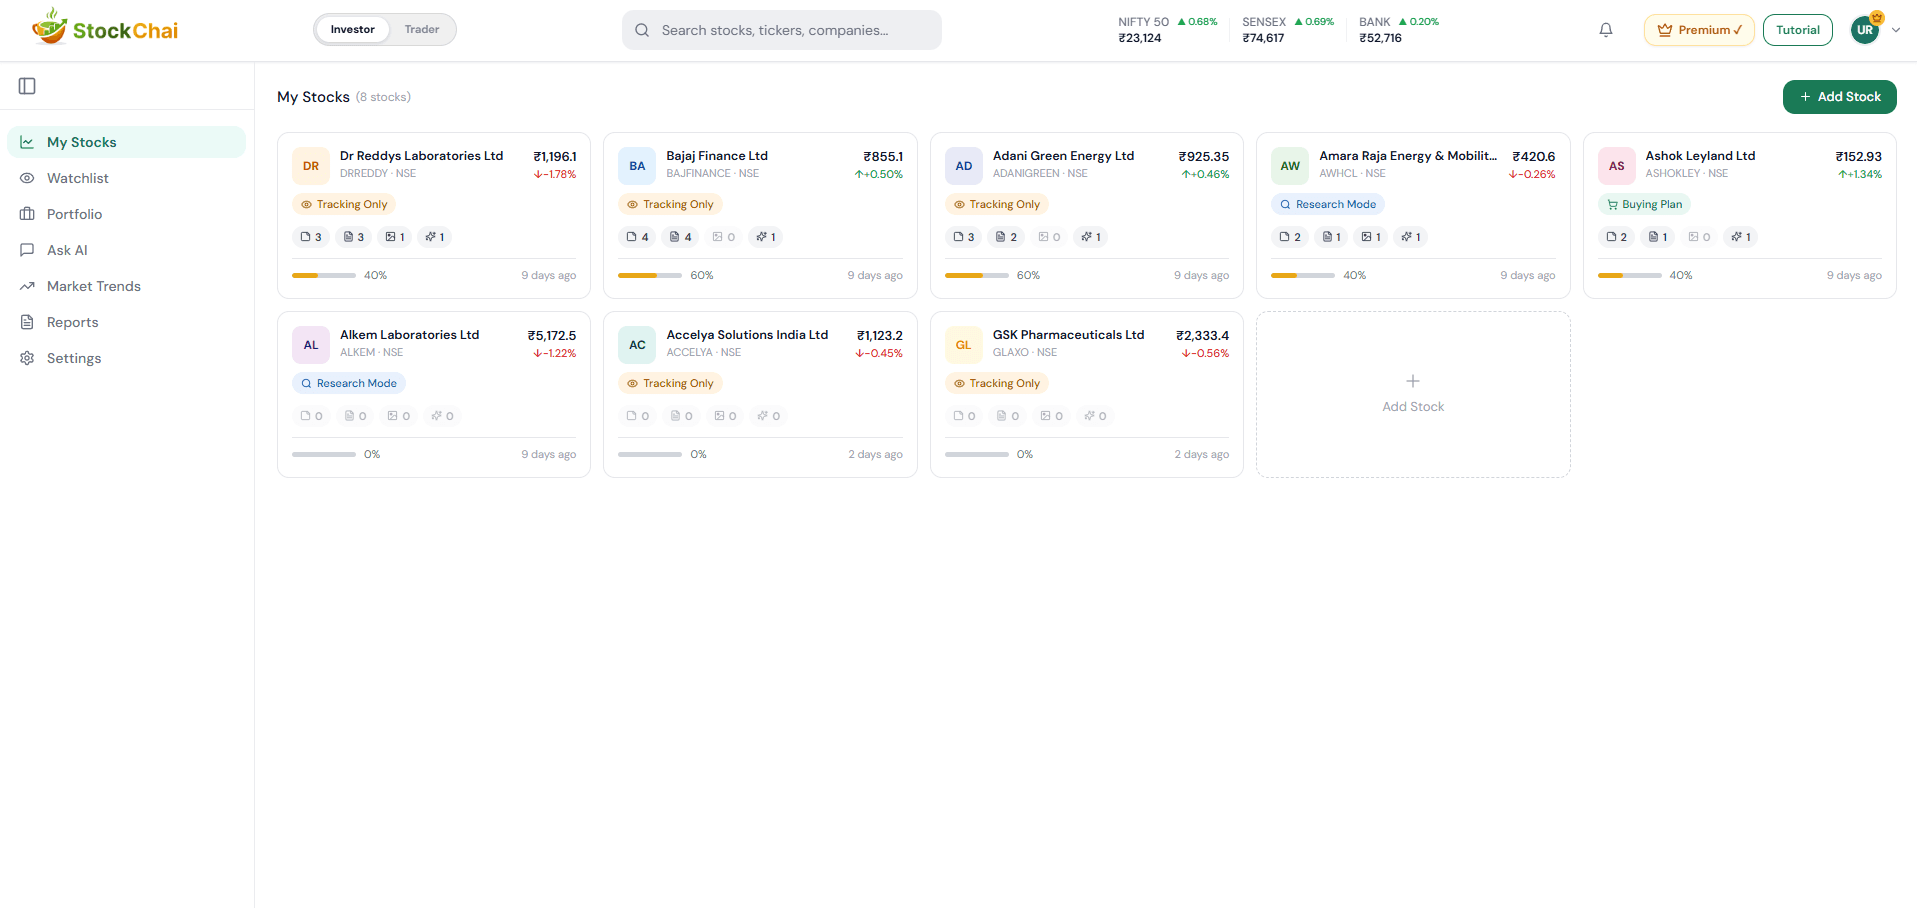Click Bajaj Finance 60% progress bar
The height and width of the screenshot is (908, 1917).
(x=650, y=275)
